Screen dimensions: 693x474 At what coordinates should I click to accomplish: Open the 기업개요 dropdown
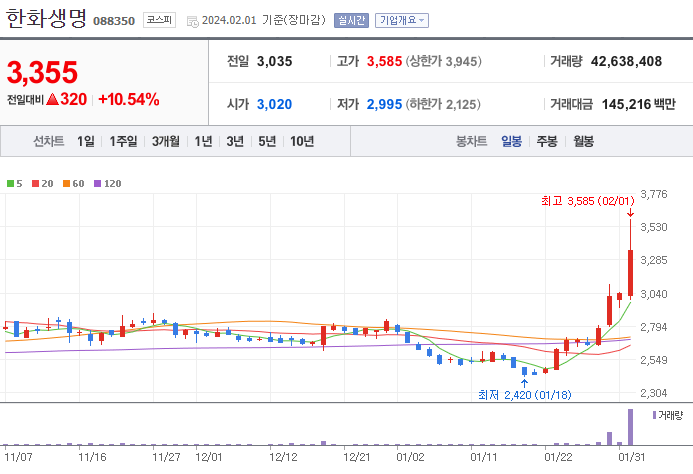[402, 20]
